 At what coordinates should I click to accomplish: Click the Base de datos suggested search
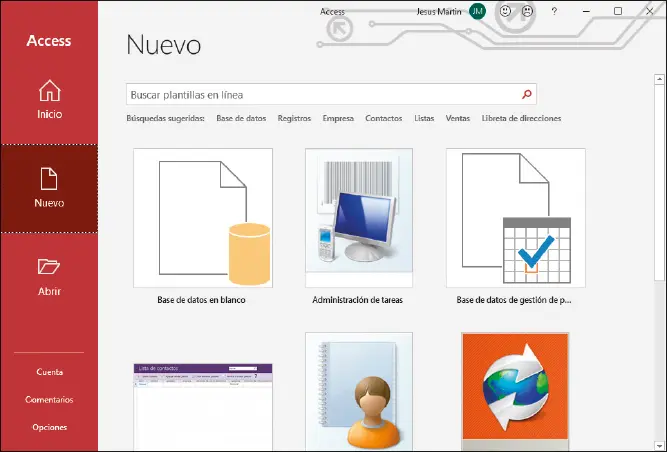241,118
